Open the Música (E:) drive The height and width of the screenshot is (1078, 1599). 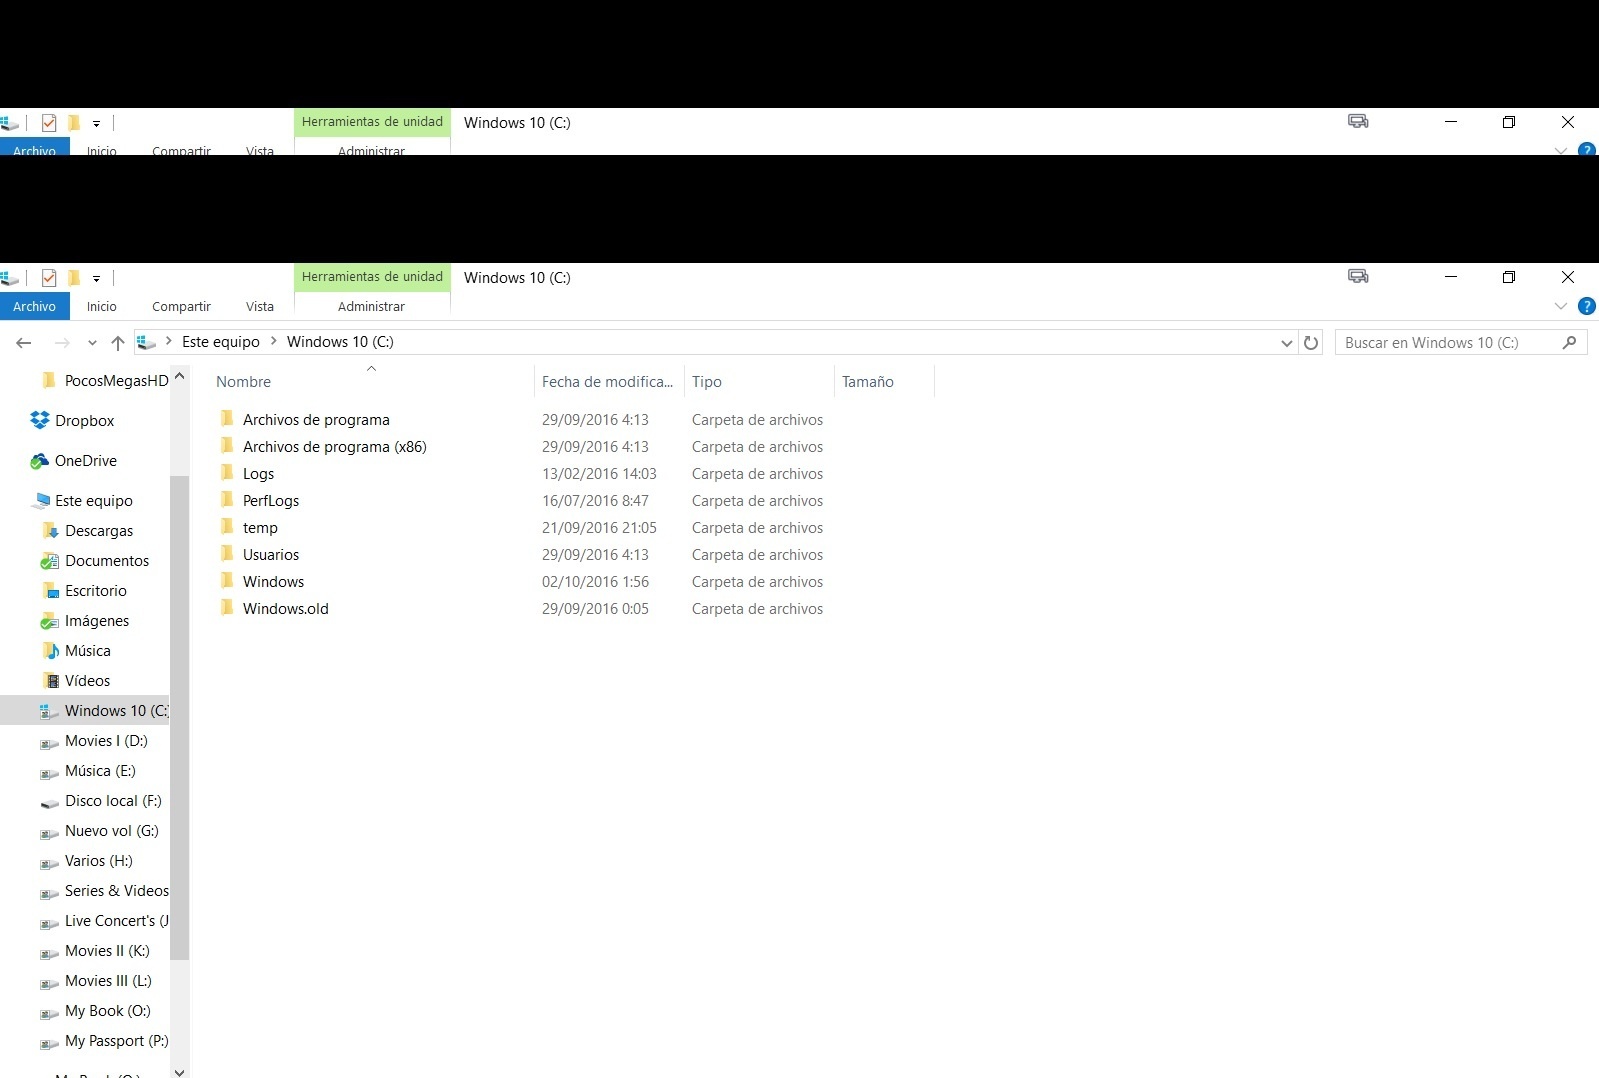(88, 771)
